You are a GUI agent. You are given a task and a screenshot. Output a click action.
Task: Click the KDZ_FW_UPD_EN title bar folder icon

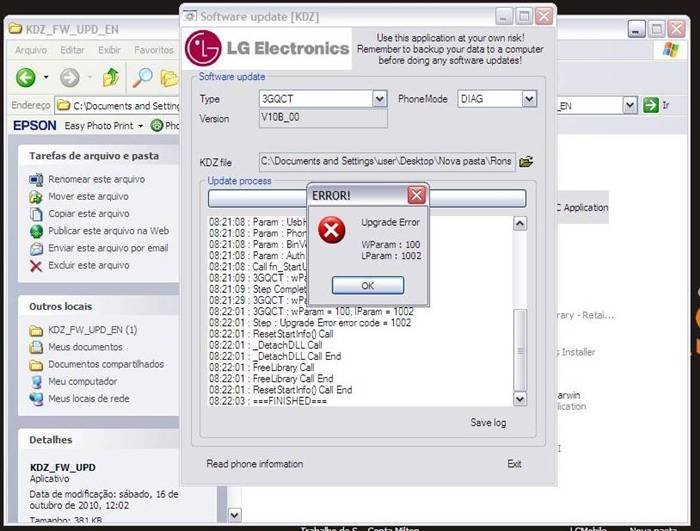pyautogui.click(x=16, y=29)
